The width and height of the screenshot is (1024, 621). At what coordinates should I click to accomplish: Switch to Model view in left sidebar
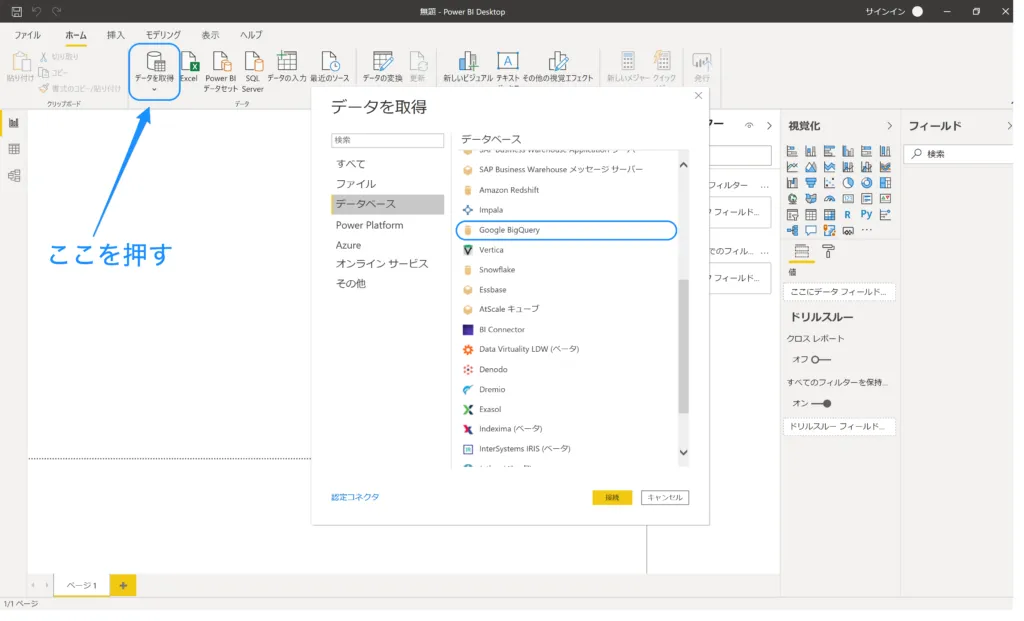point(14,177)
